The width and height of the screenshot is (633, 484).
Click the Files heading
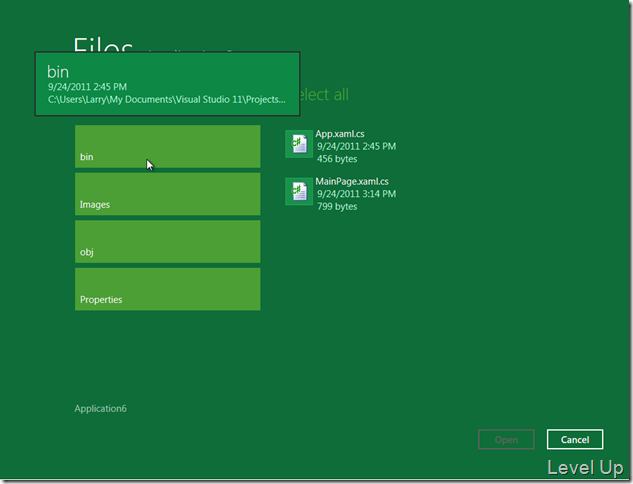click(103, 44)
